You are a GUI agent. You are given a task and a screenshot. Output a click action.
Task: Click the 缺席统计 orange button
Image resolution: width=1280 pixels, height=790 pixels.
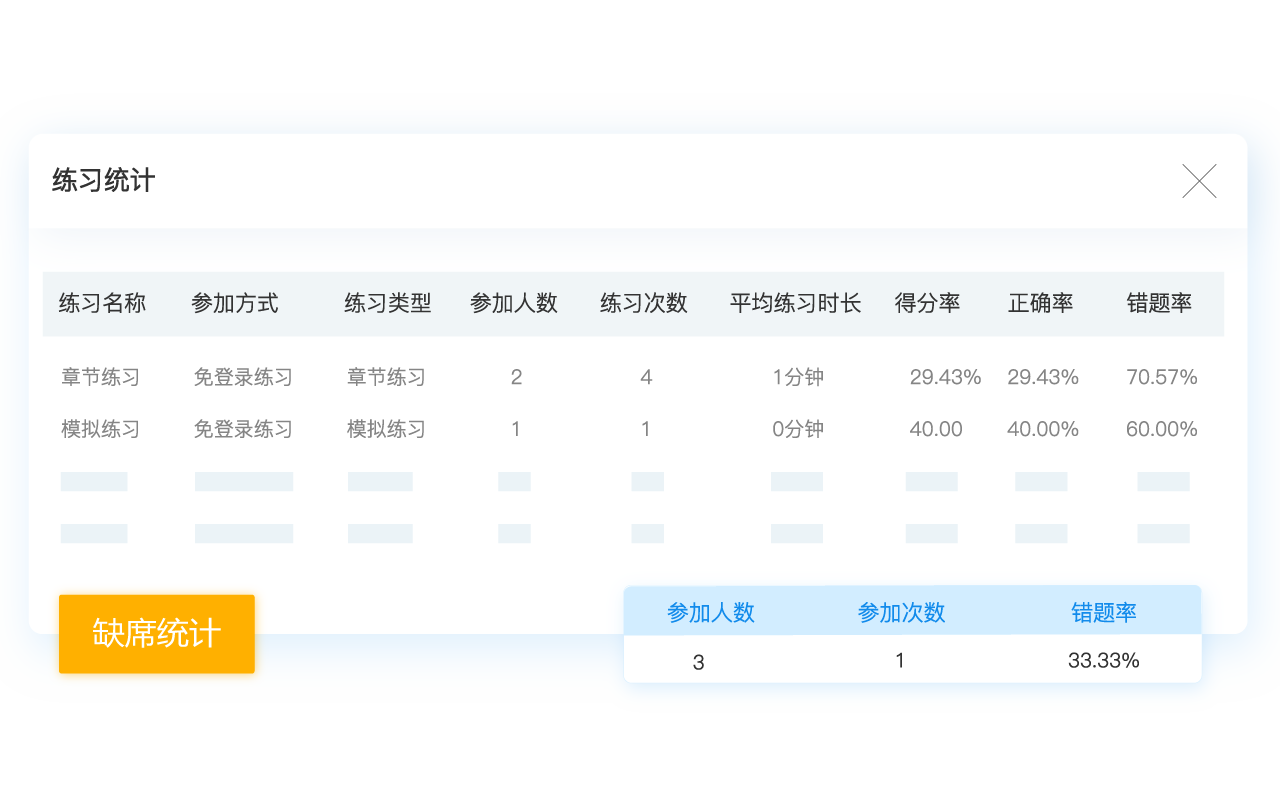[157, 634]
